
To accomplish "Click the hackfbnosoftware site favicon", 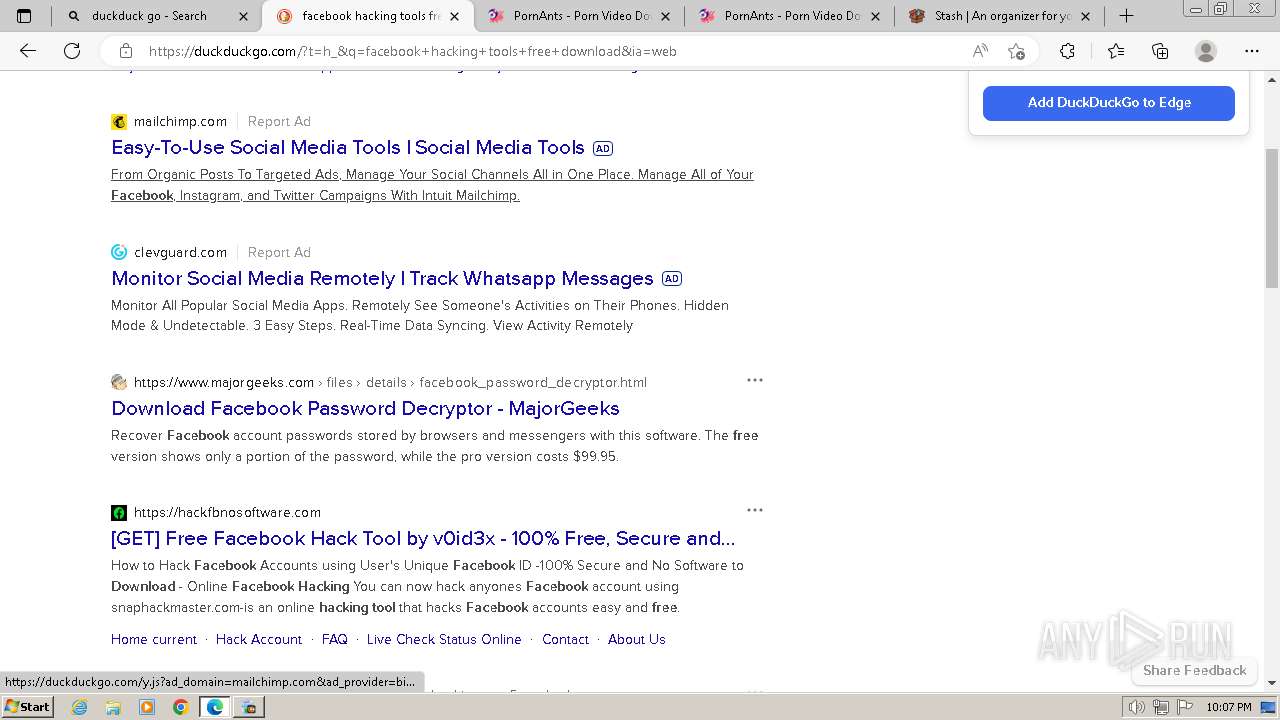I will click(119, 513).
